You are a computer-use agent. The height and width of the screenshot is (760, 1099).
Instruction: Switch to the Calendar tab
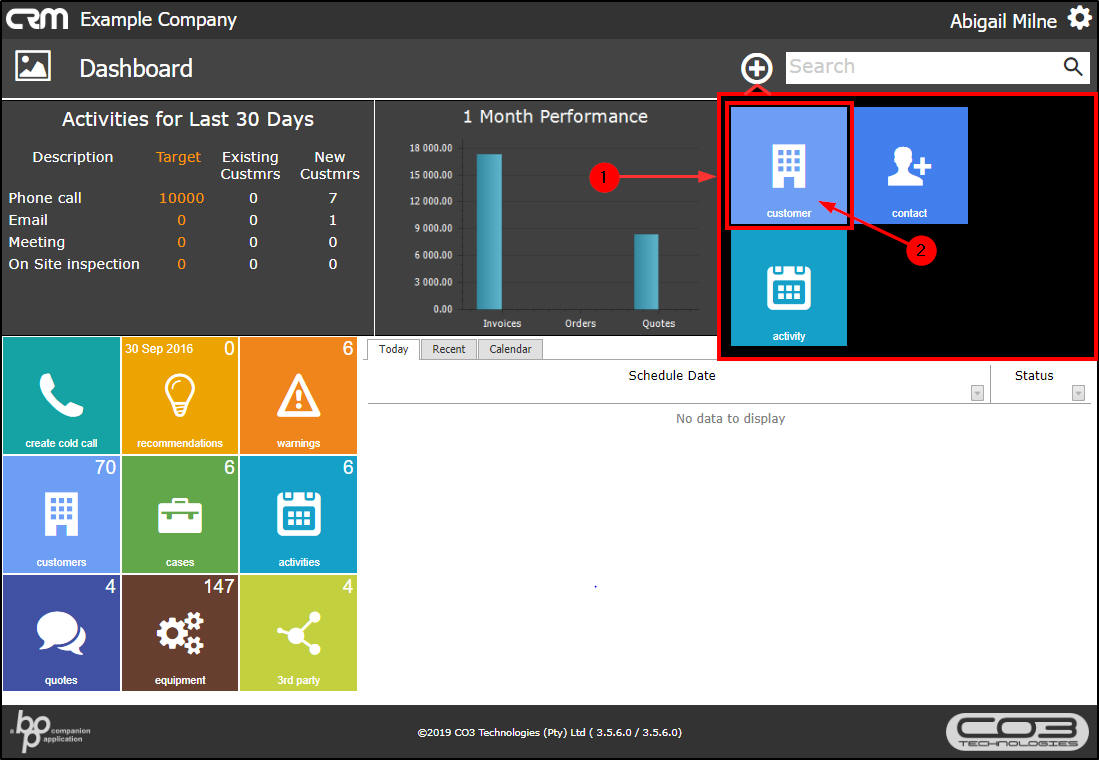(510, 349)
